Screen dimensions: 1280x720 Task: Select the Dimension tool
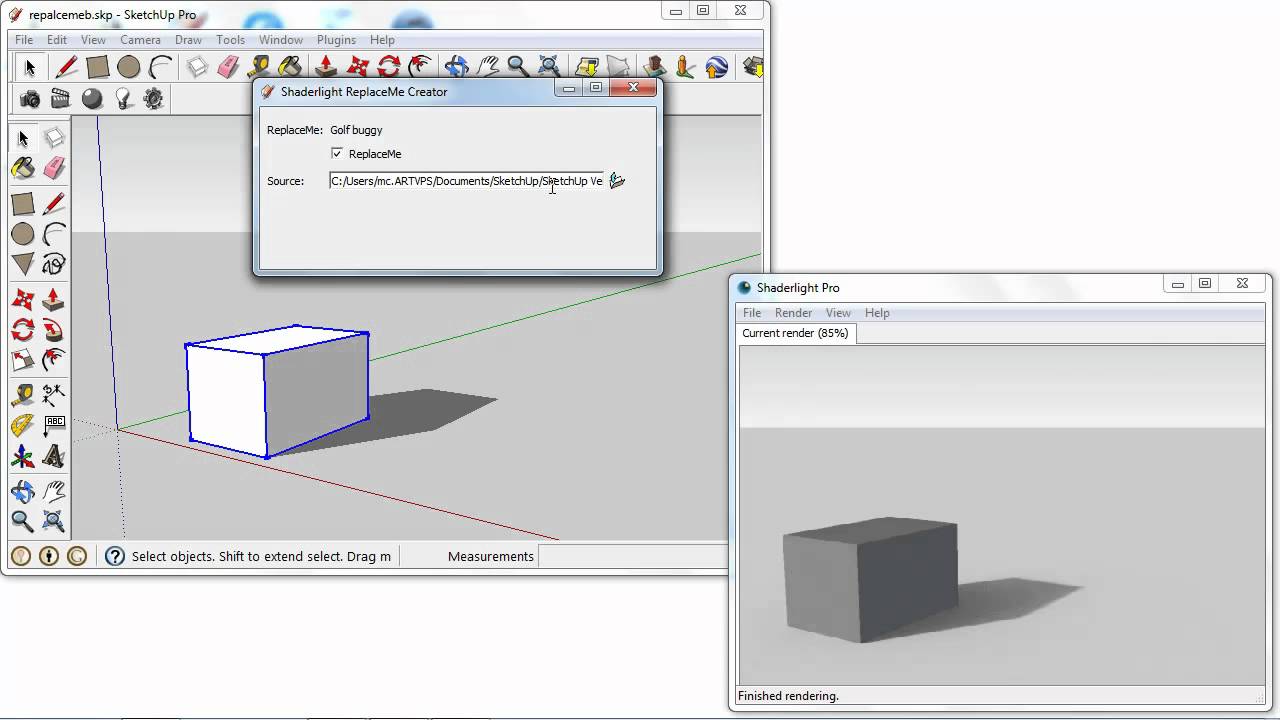[x=54, y=395]
